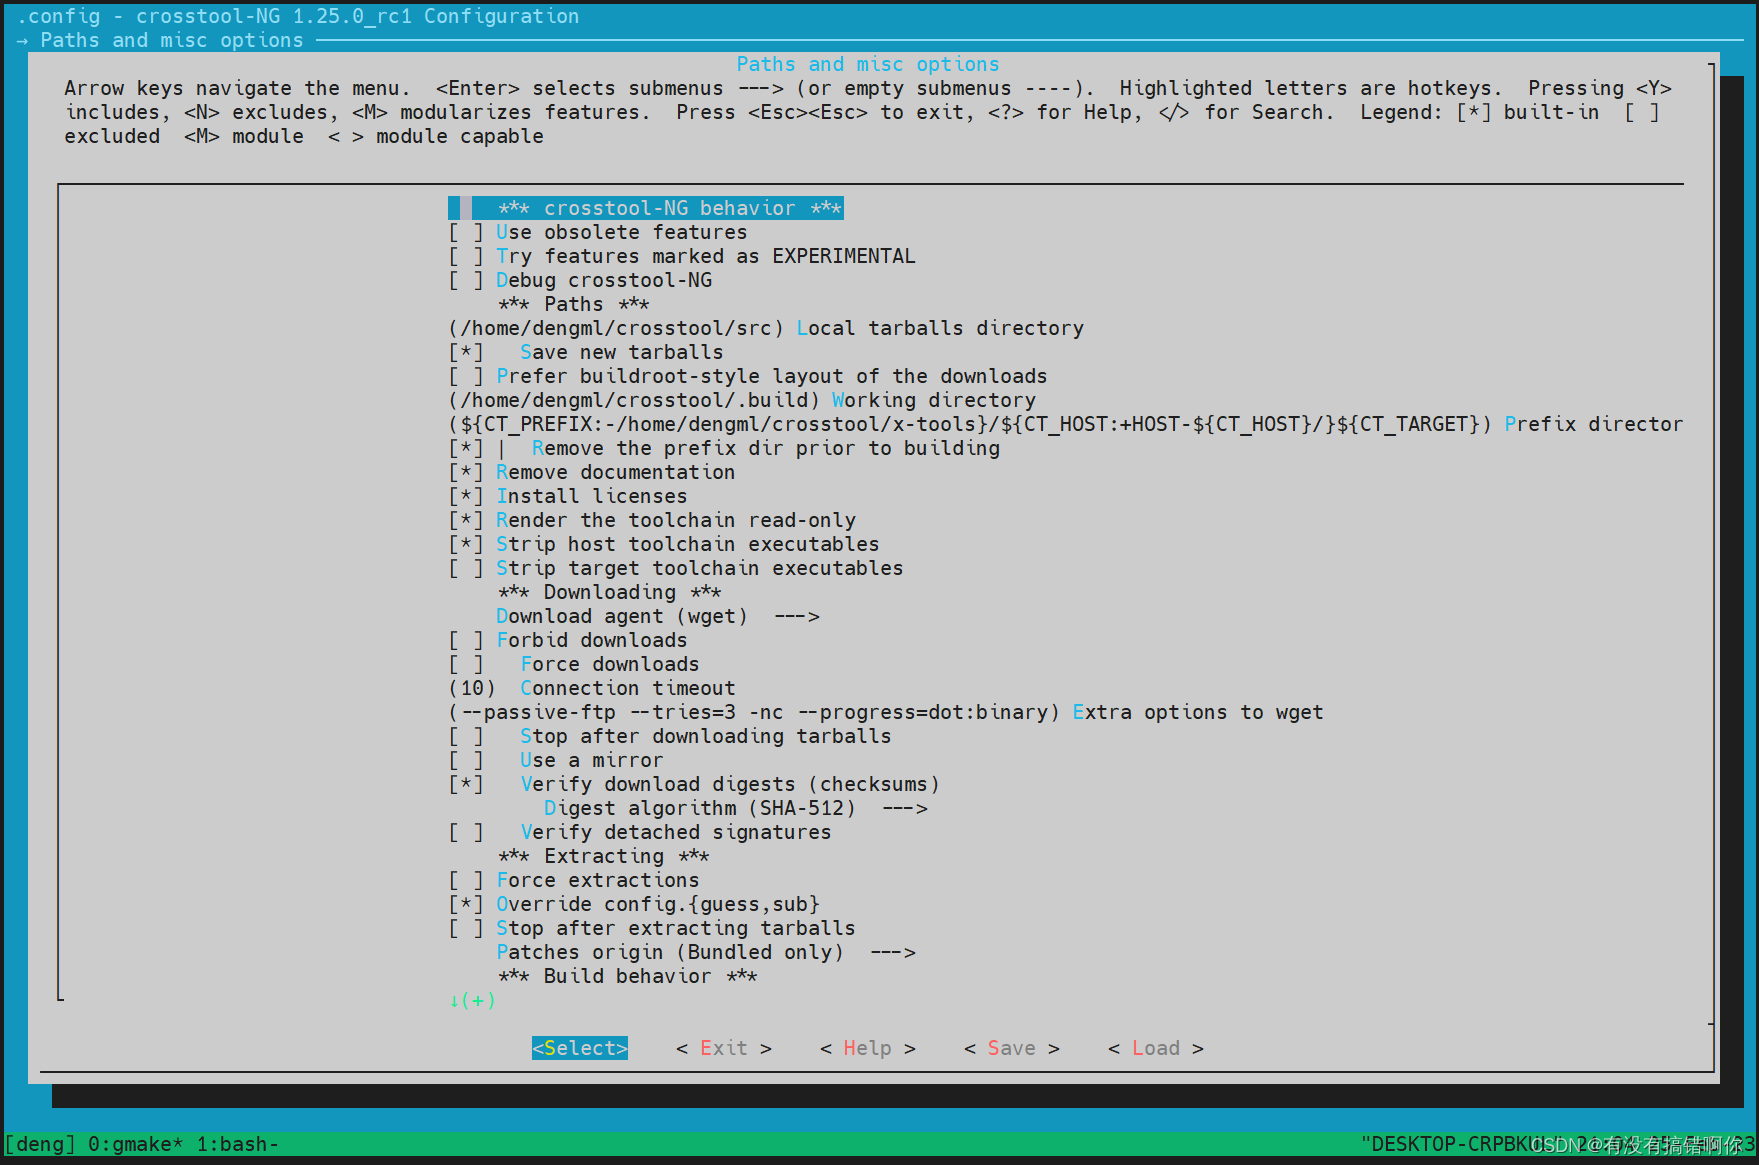The height and width of the screenshot is (1165, 1759).
Task: Click Paths and misc options breadcrumb
Action: (172, 40)
